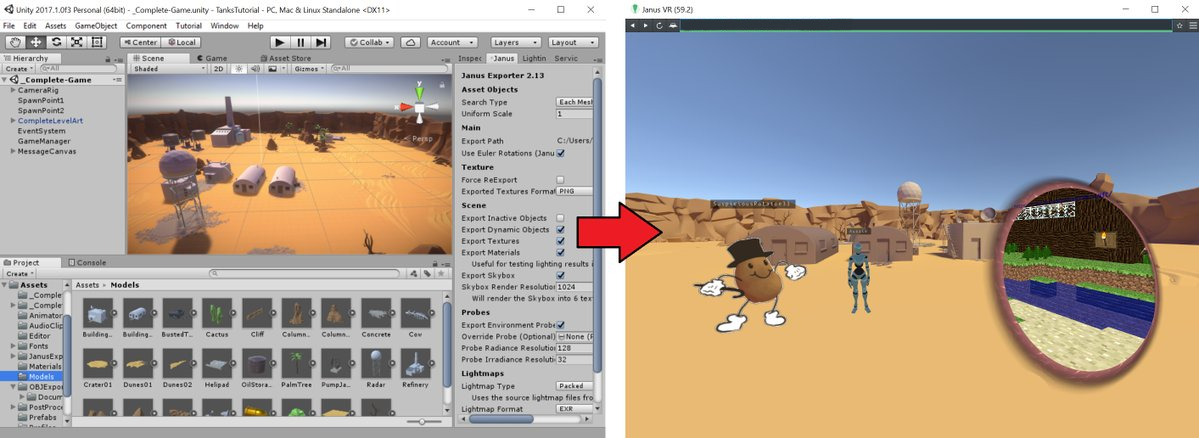Toggle Export Dynamic Objects checkbox
The height and width of the screenshot is (438, 1199).
561,229
